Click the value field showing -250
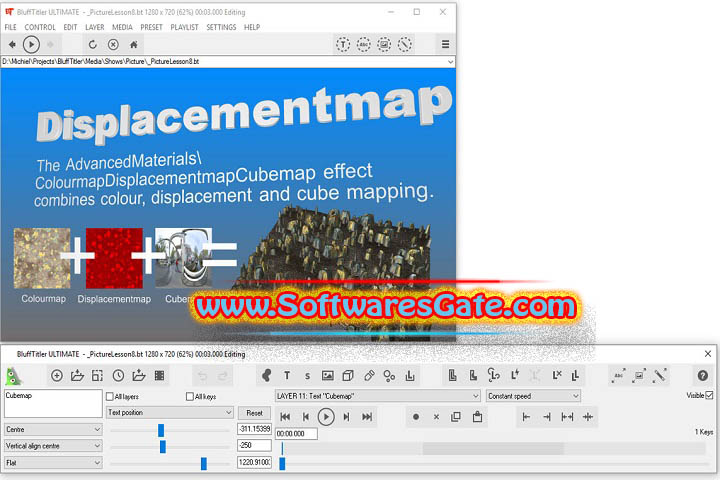Image resolution: width=720 pixels, height=480 pixels. 254,445
